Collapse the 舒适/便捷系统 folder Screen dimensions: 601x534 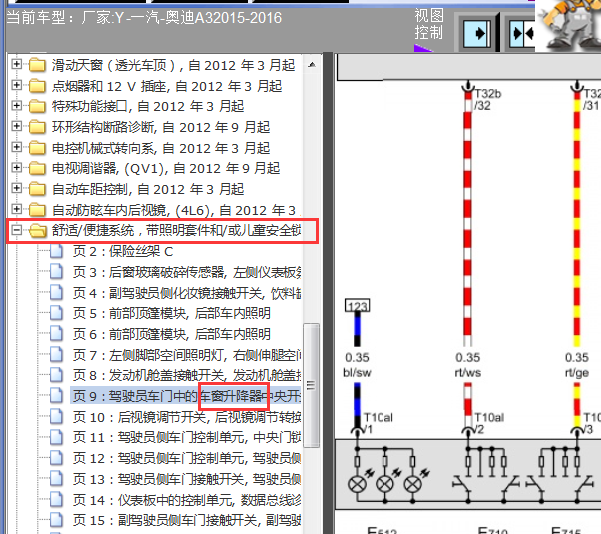[16, 230]
